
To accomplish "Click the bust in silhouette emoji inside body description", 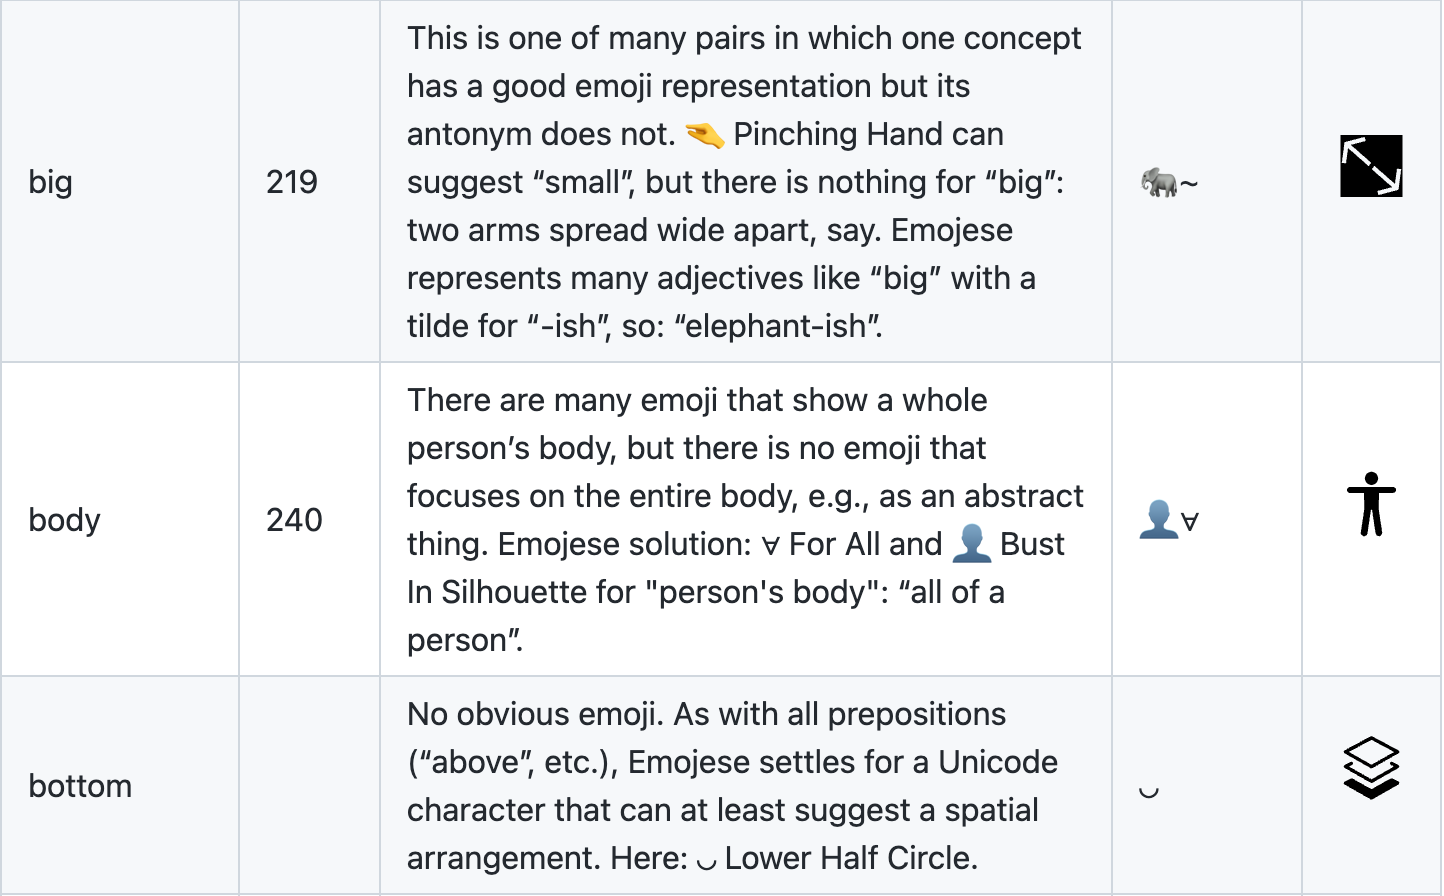I will pos(971,544).
